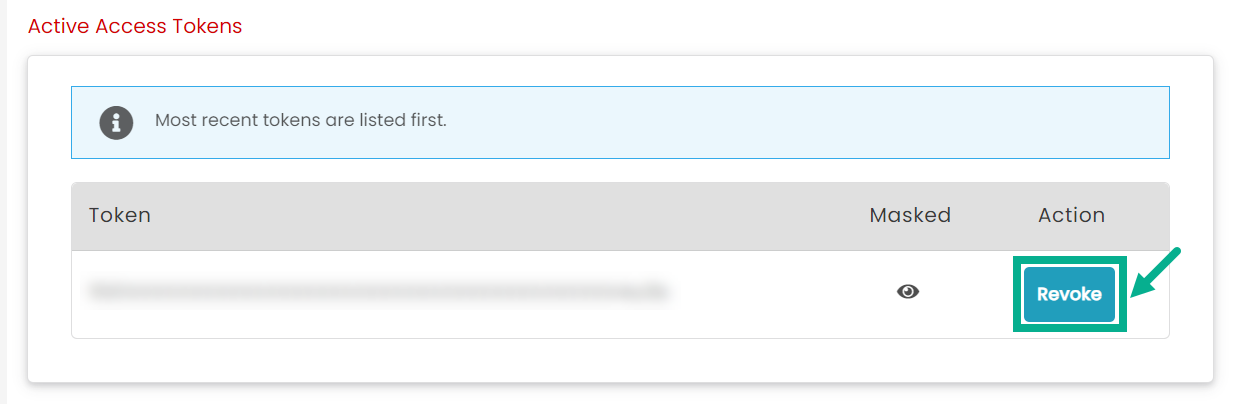1239x404 pixels.
Task: Click the page background right of the heading
Action: click(700, 26)
